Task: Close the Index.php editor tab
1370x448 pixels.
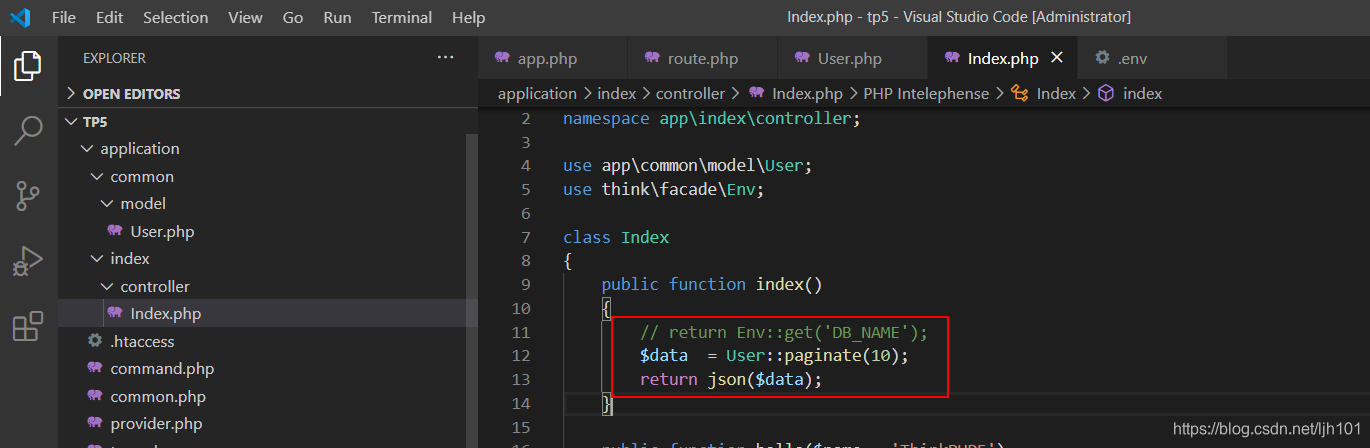Action: click(x=1058, y=58)
